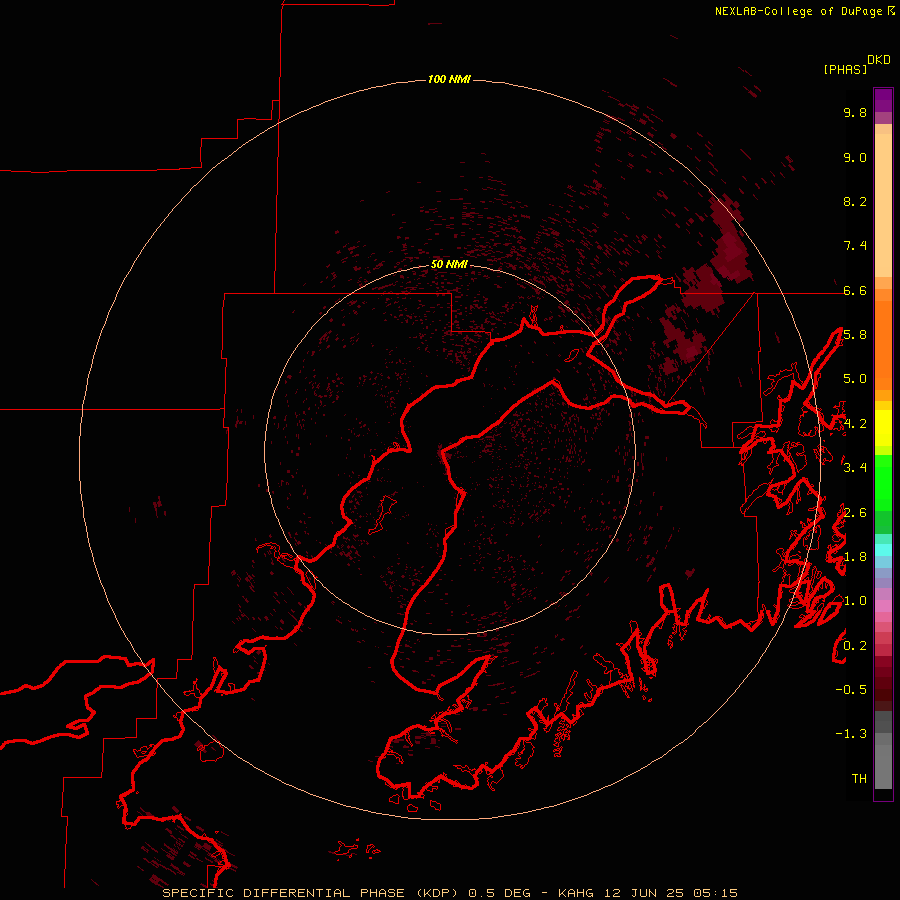Click the 6.6 scale value
900x900 pixels.
tap(855, 290)
